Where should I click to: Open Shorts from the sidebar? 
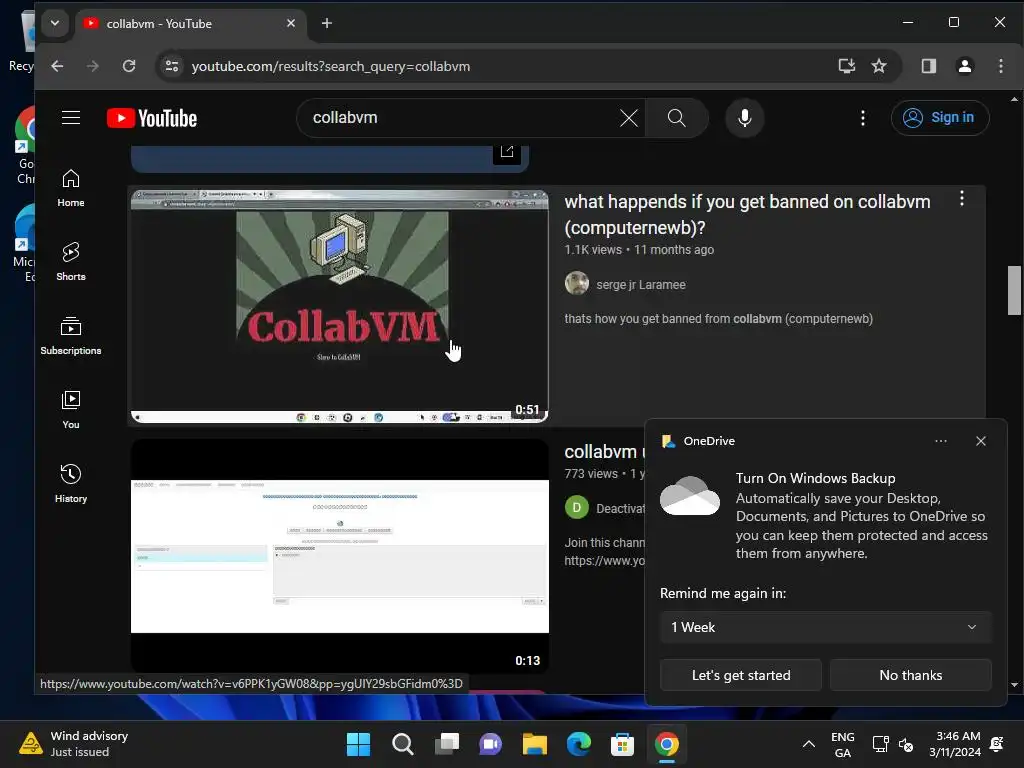tap(71, 262)
